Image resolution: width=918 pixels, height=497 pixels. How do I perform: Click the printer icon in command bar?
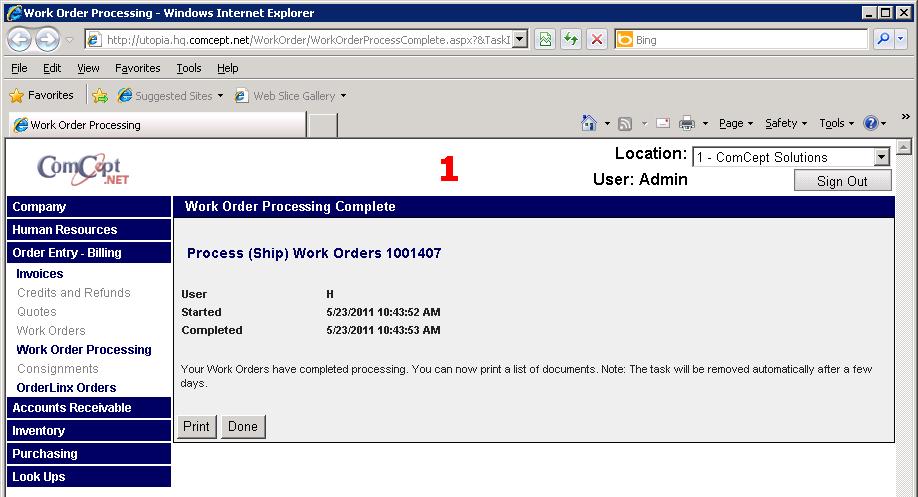[x=687, y=123]
